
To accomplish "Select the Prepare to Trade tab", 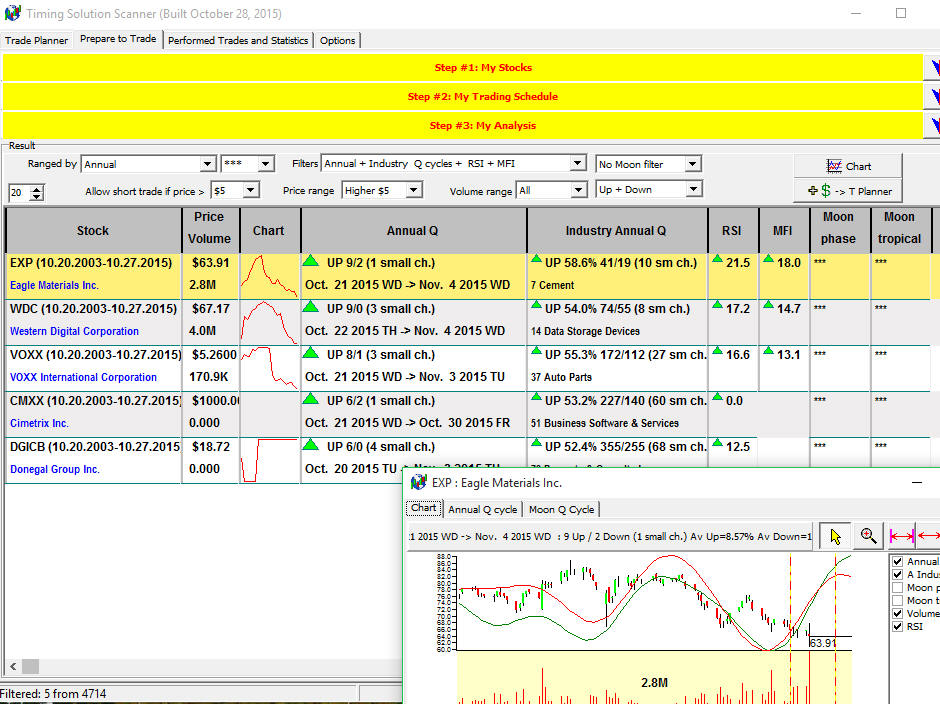I will pos(118,38).
